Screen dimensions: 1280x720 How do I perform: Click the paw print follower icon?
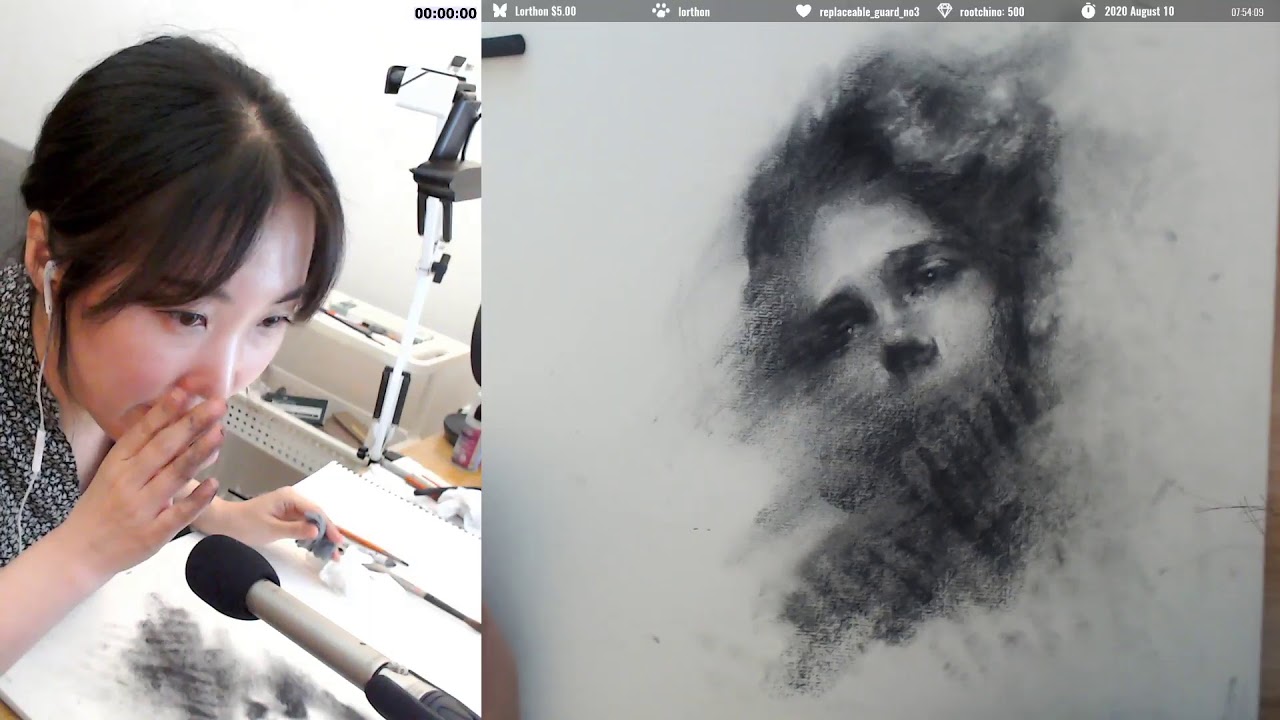660,11
